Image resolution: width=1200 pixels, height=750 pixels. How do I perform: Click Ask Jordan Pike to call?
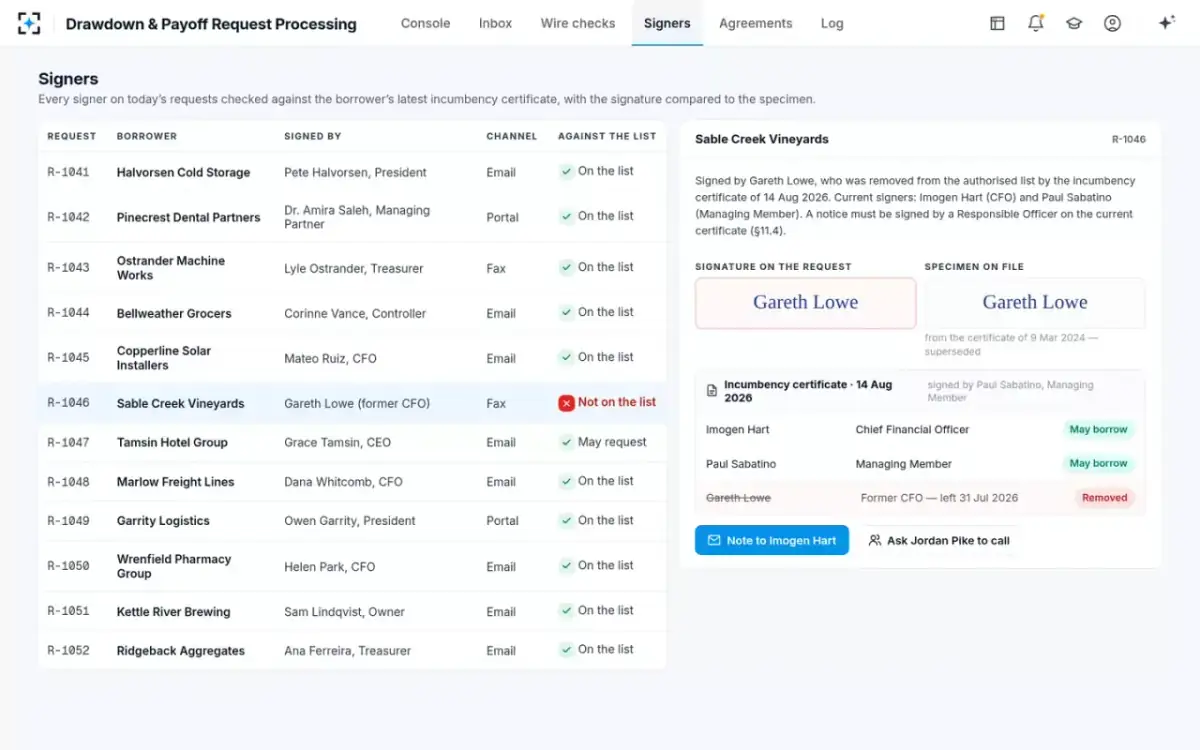(x=939, y=540)
